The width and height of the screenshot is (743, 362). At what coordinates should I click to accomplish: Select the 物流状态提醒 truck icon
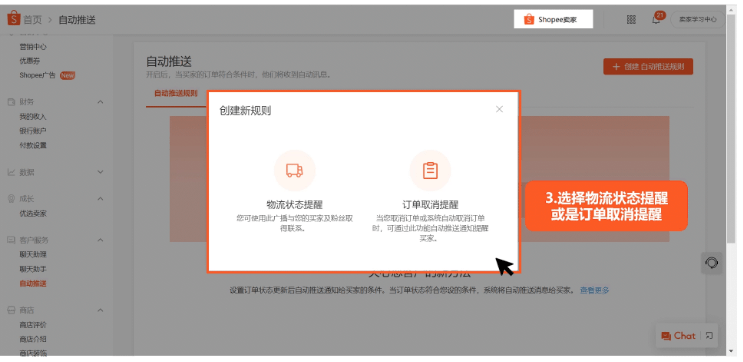pyautogui.click(x=294, y=171)
